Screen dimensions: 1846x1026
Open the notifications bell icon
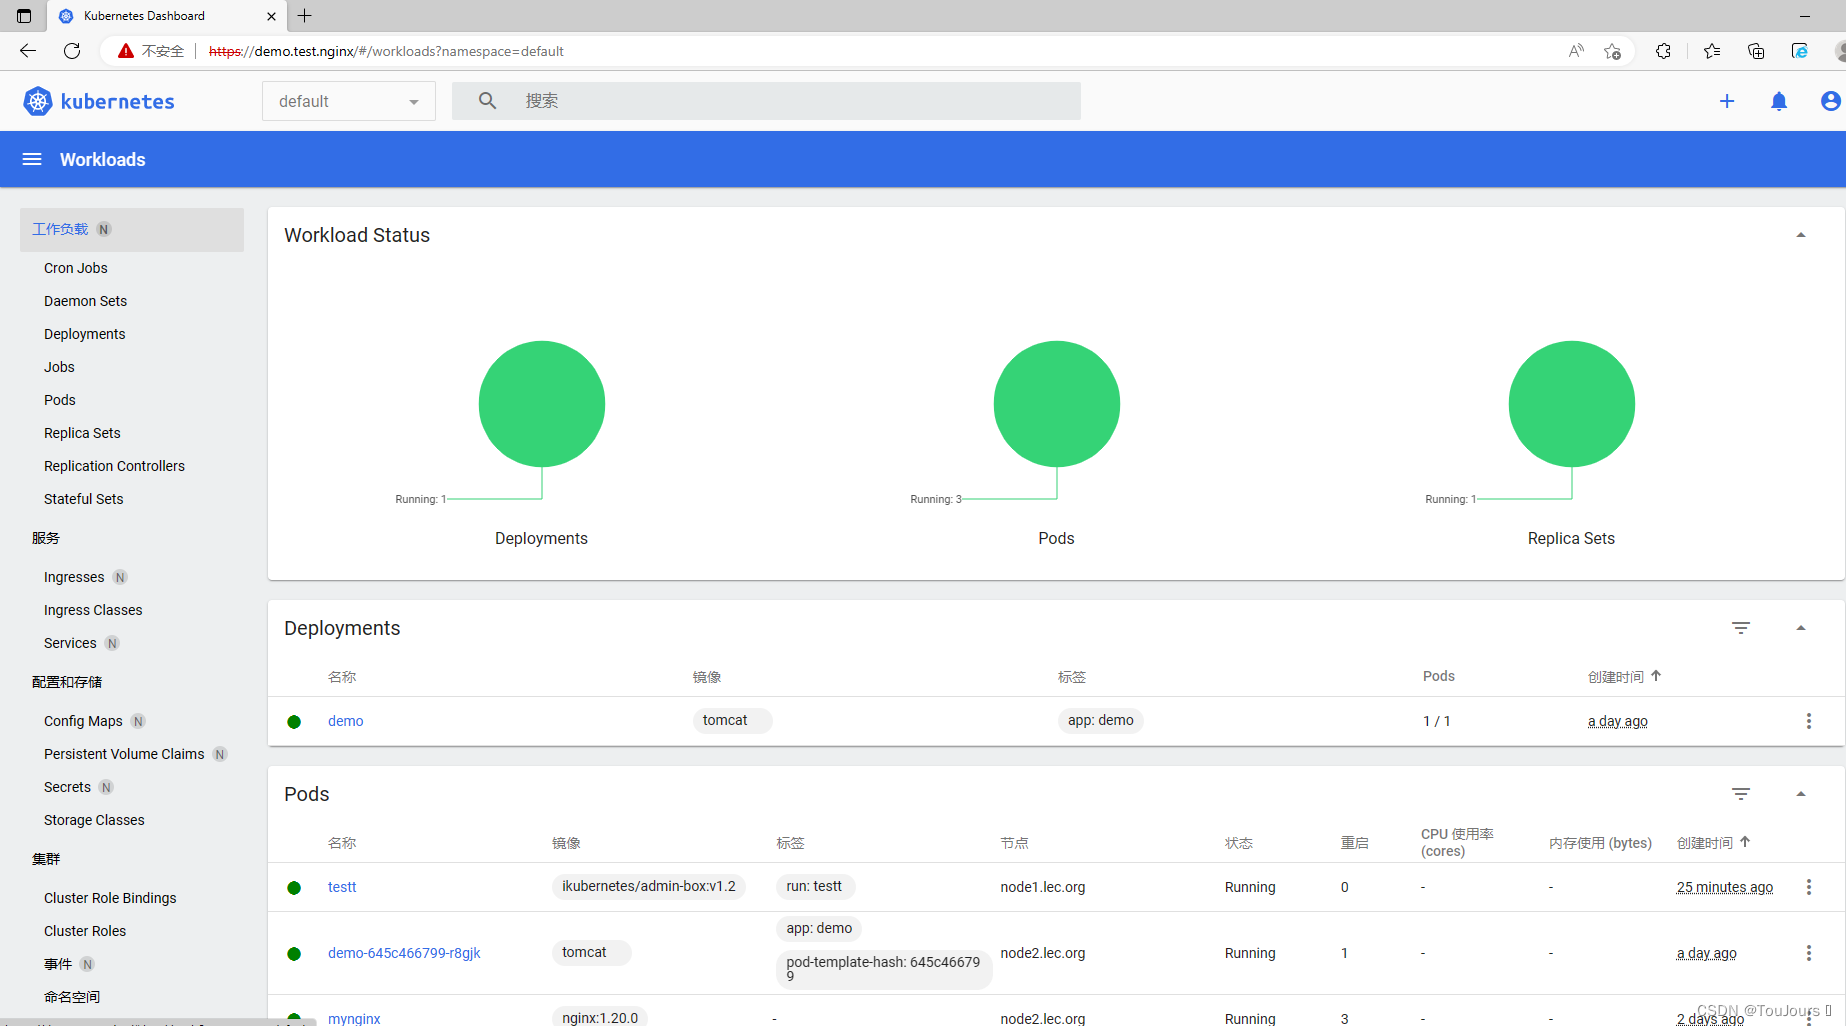click(1779, 101)
